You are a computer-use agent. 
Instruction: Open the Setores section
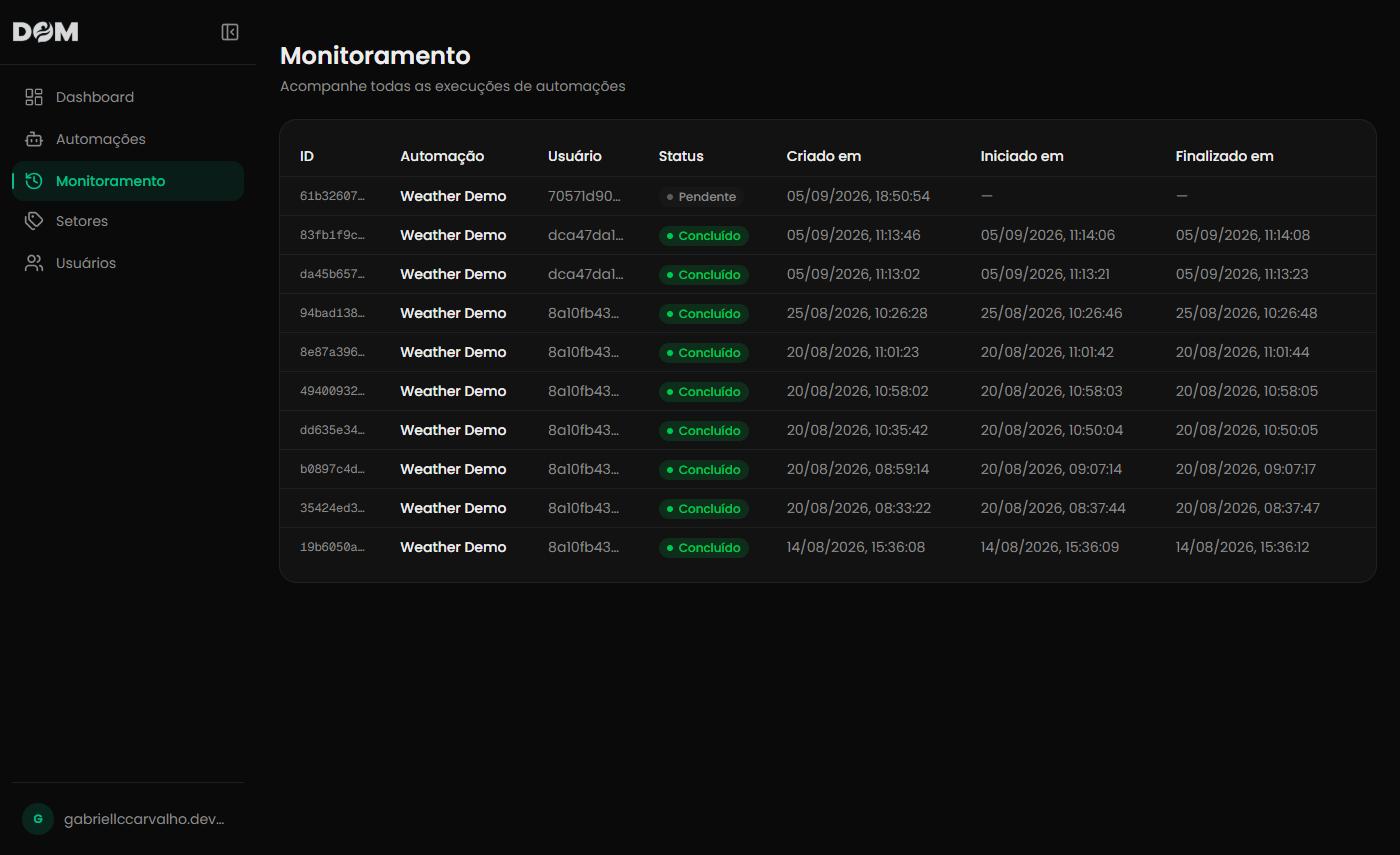click(128, 221)
